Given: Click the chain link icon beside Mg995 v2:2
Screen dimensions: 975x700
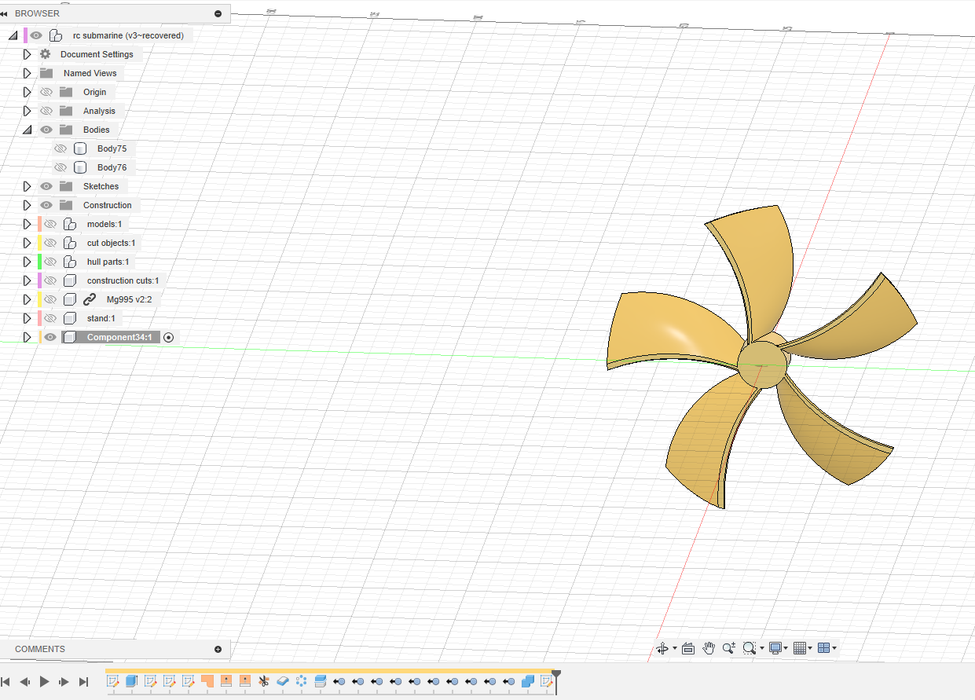Looking at the screenshot, I should pyautogui.click(x=90, y=300).
